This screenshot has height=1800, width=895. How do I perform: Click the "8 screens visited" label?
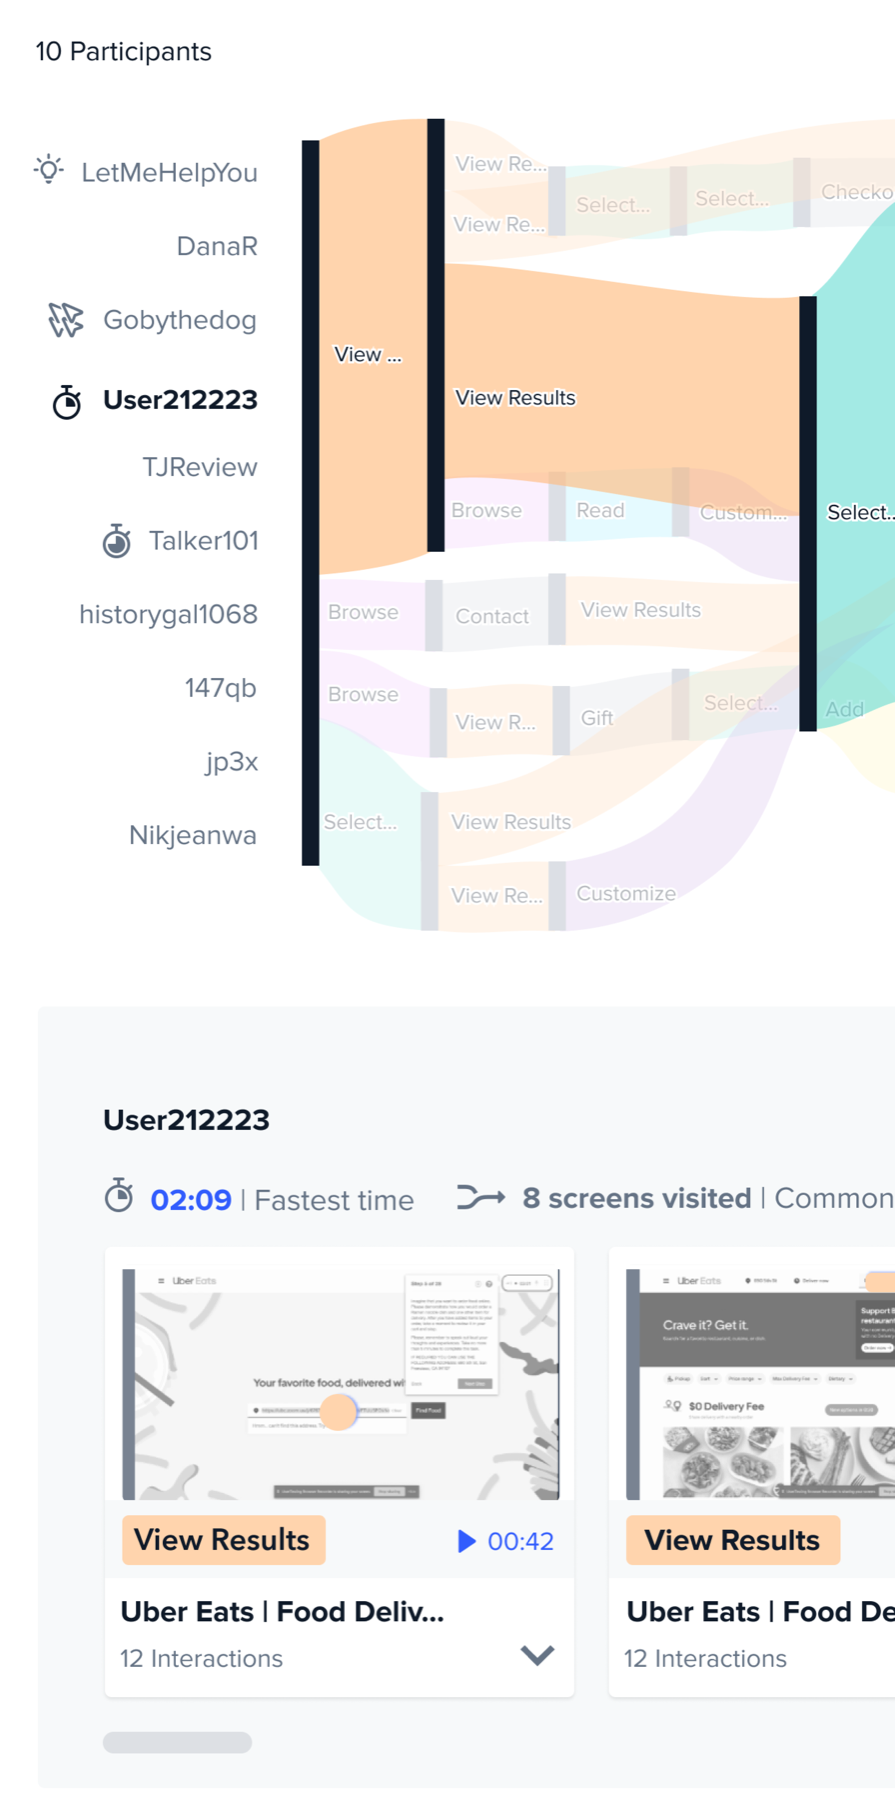click(x=636, y=1198)
